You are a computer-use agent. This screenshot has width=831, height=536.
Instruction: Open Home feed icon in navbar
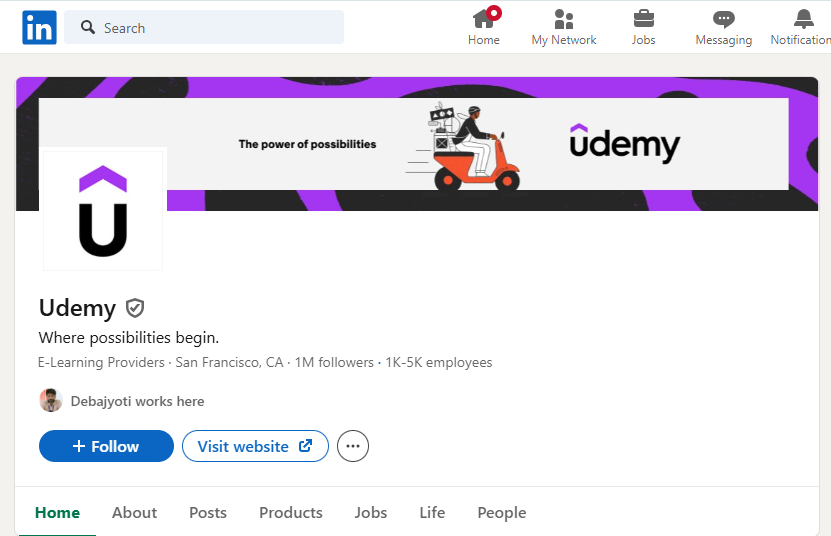coord(484,19)
